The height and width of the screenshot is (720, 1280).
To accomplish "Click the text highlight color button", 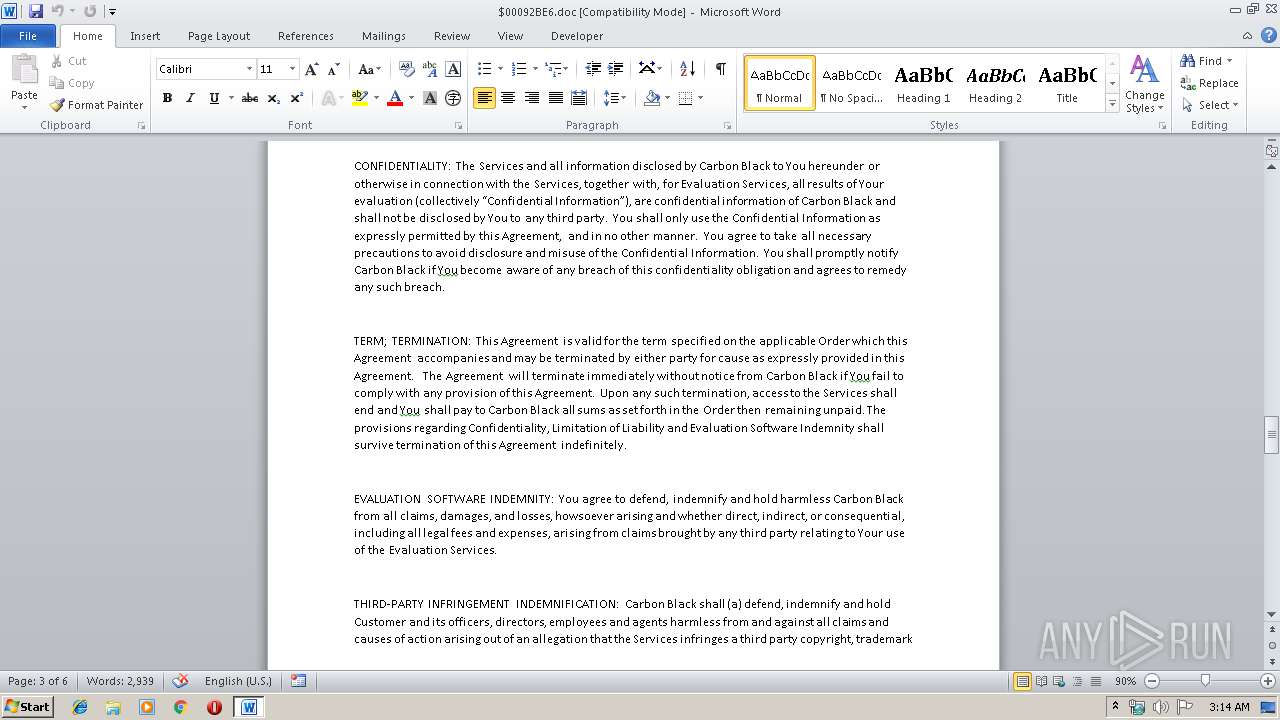I will pos(360,98).
